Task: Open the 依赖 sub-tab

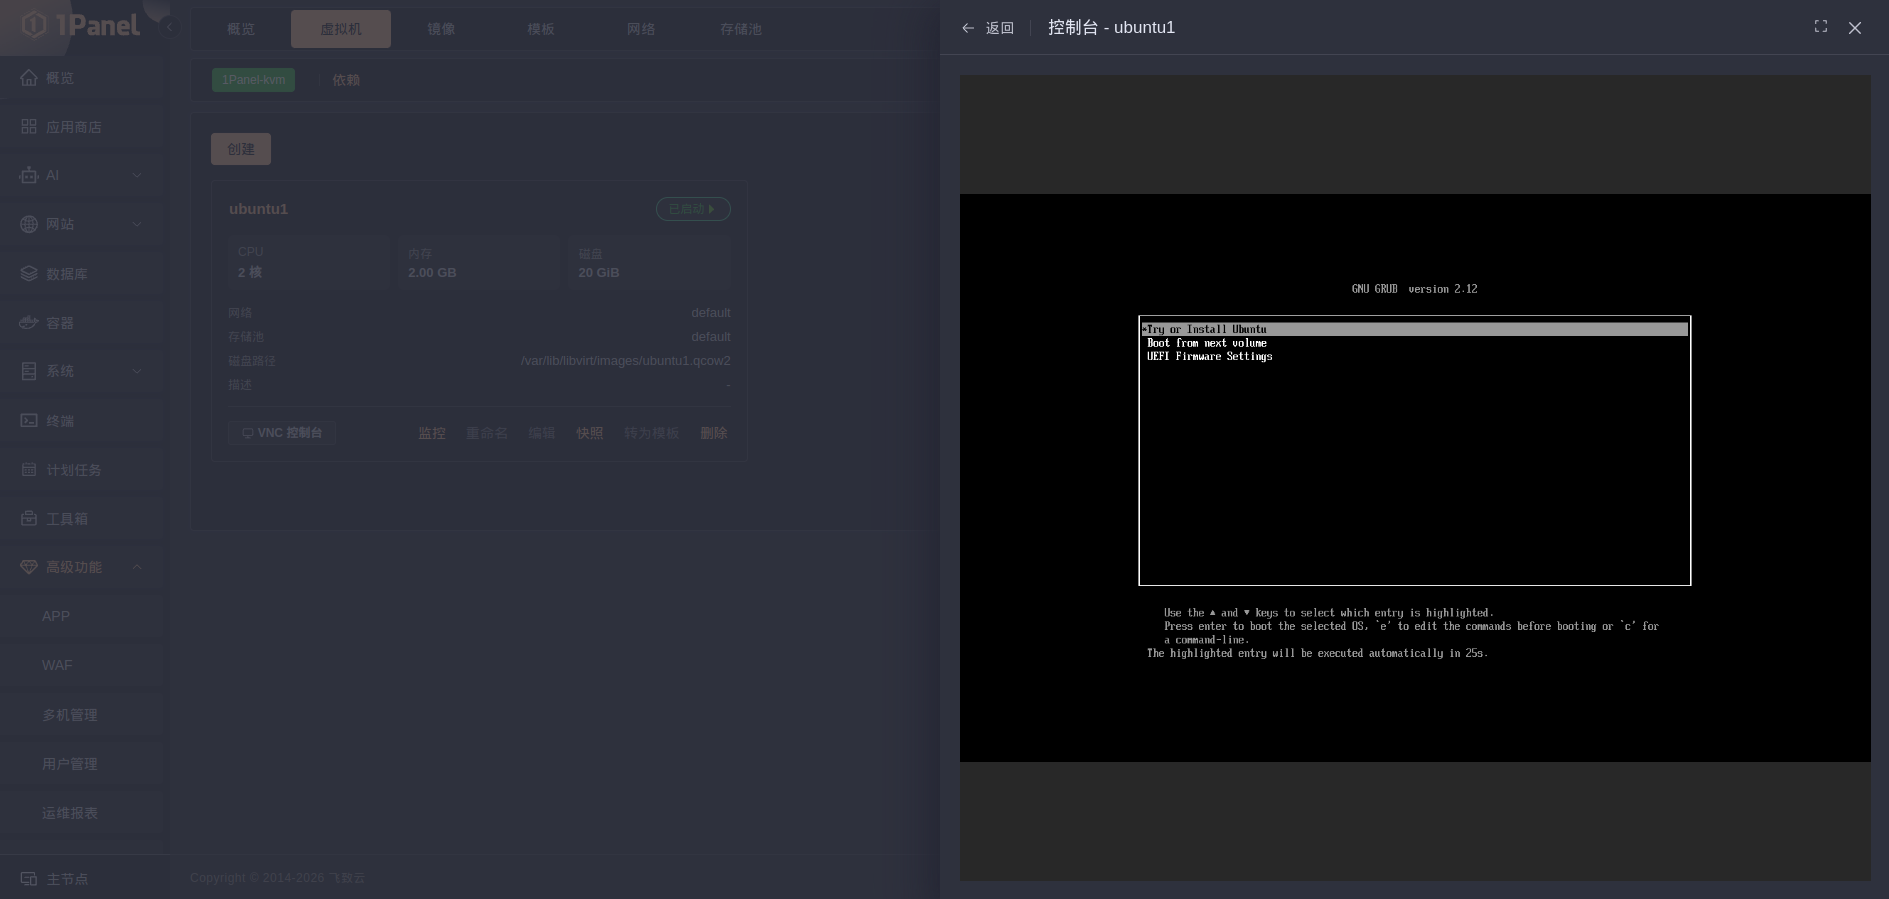Action: 346,80
